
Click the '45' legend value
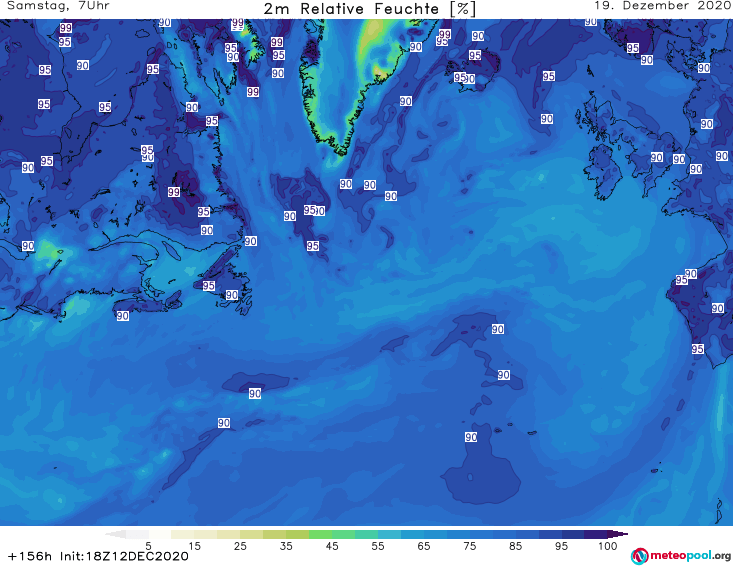point(331,546)
